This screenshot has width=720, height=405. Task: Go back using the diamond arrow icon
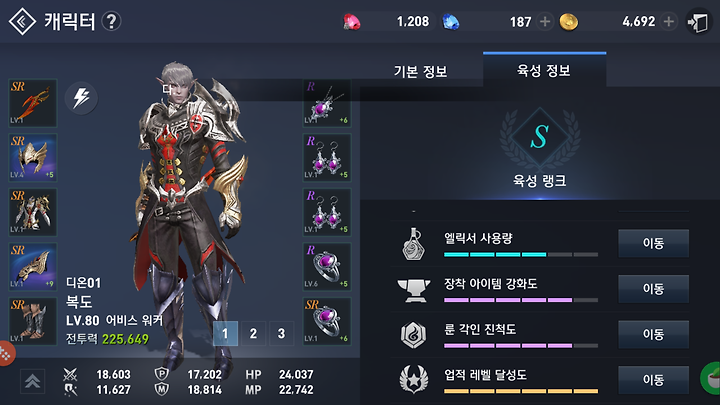pos(22,21)
